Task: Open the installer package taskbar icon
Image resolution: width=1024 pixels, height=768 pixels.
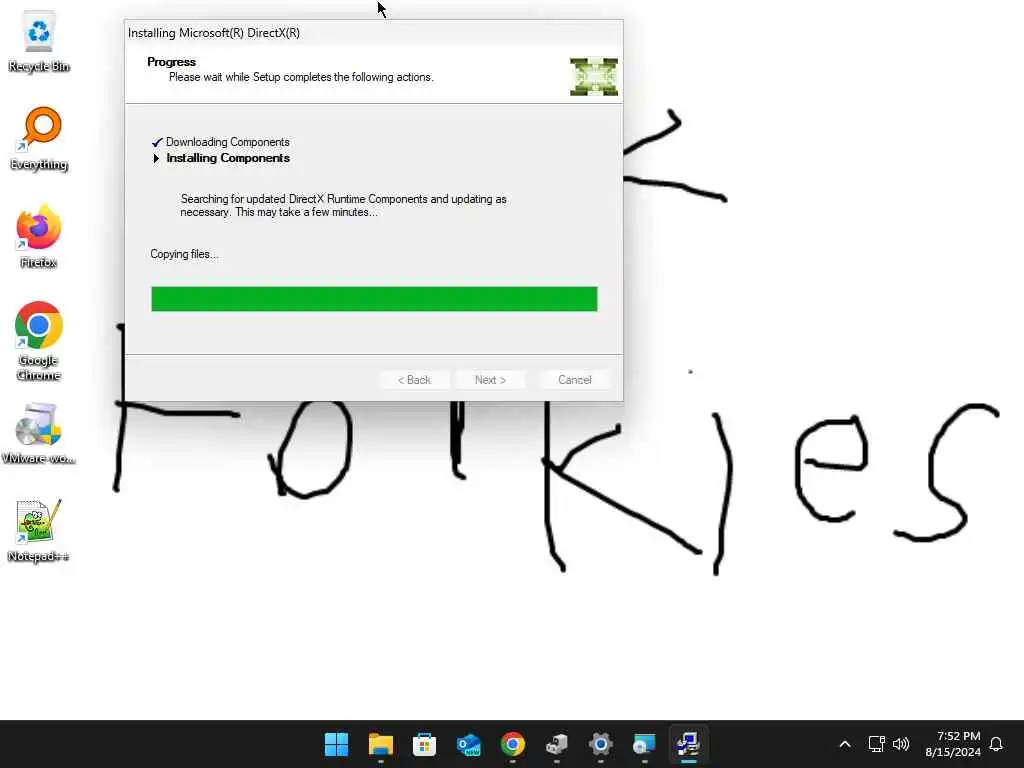Action: tap(556, 744)
